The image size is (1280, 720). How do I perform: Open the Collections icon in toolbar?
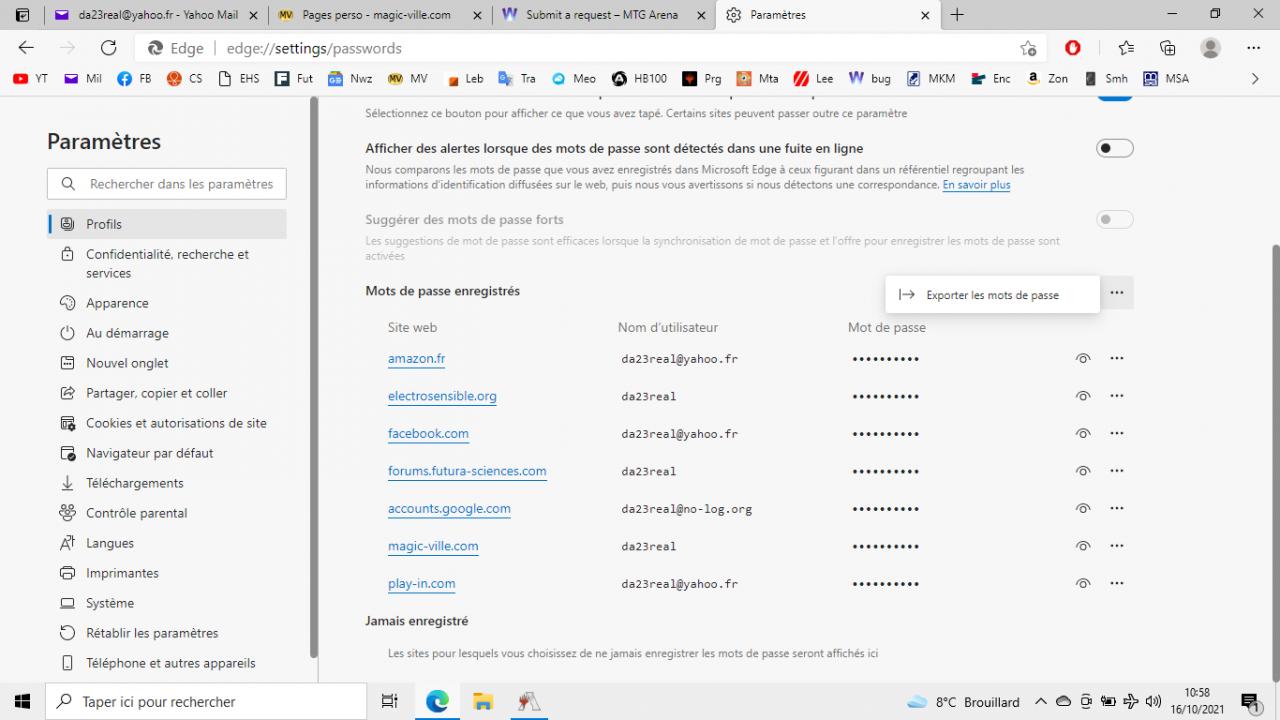[1167, 48]
